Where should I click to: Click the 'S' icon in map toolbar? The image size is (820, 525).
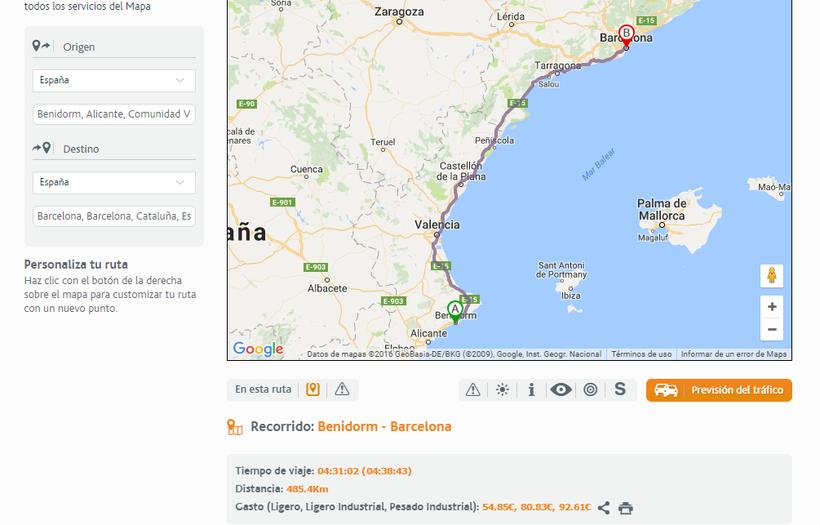point(620,389)
